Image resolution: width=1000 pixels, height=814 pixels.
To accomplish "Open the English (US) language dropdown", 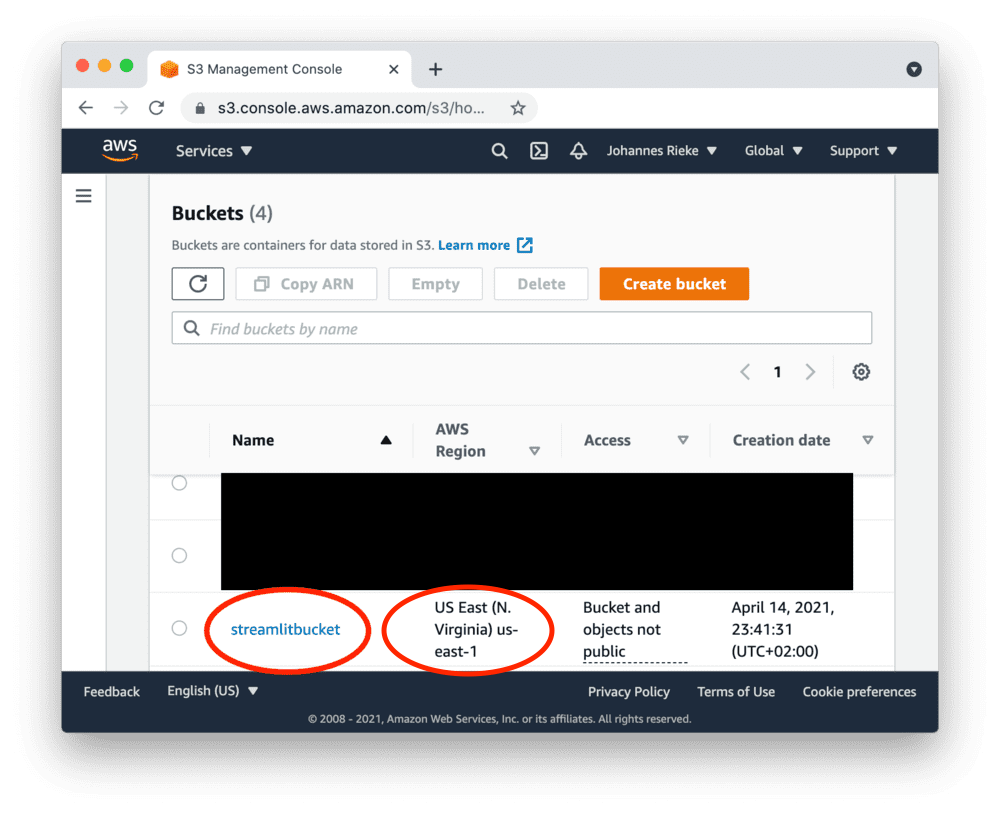I will coord(212,691).
